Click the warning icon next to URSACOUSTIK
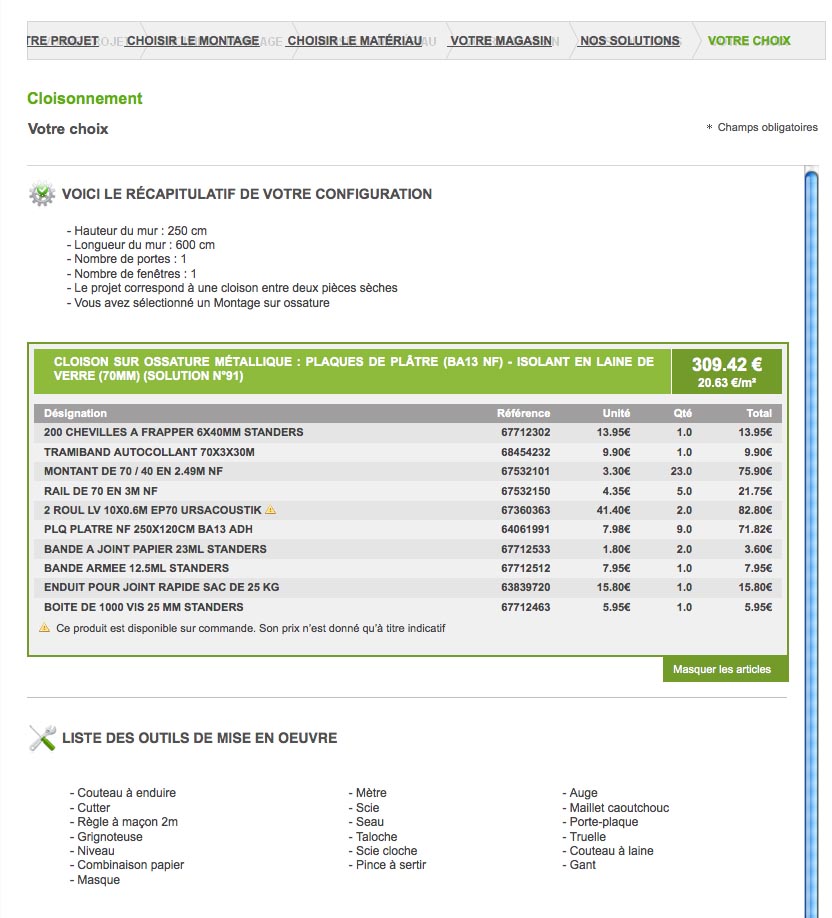 pyautogui.click(x=271, y=510)
